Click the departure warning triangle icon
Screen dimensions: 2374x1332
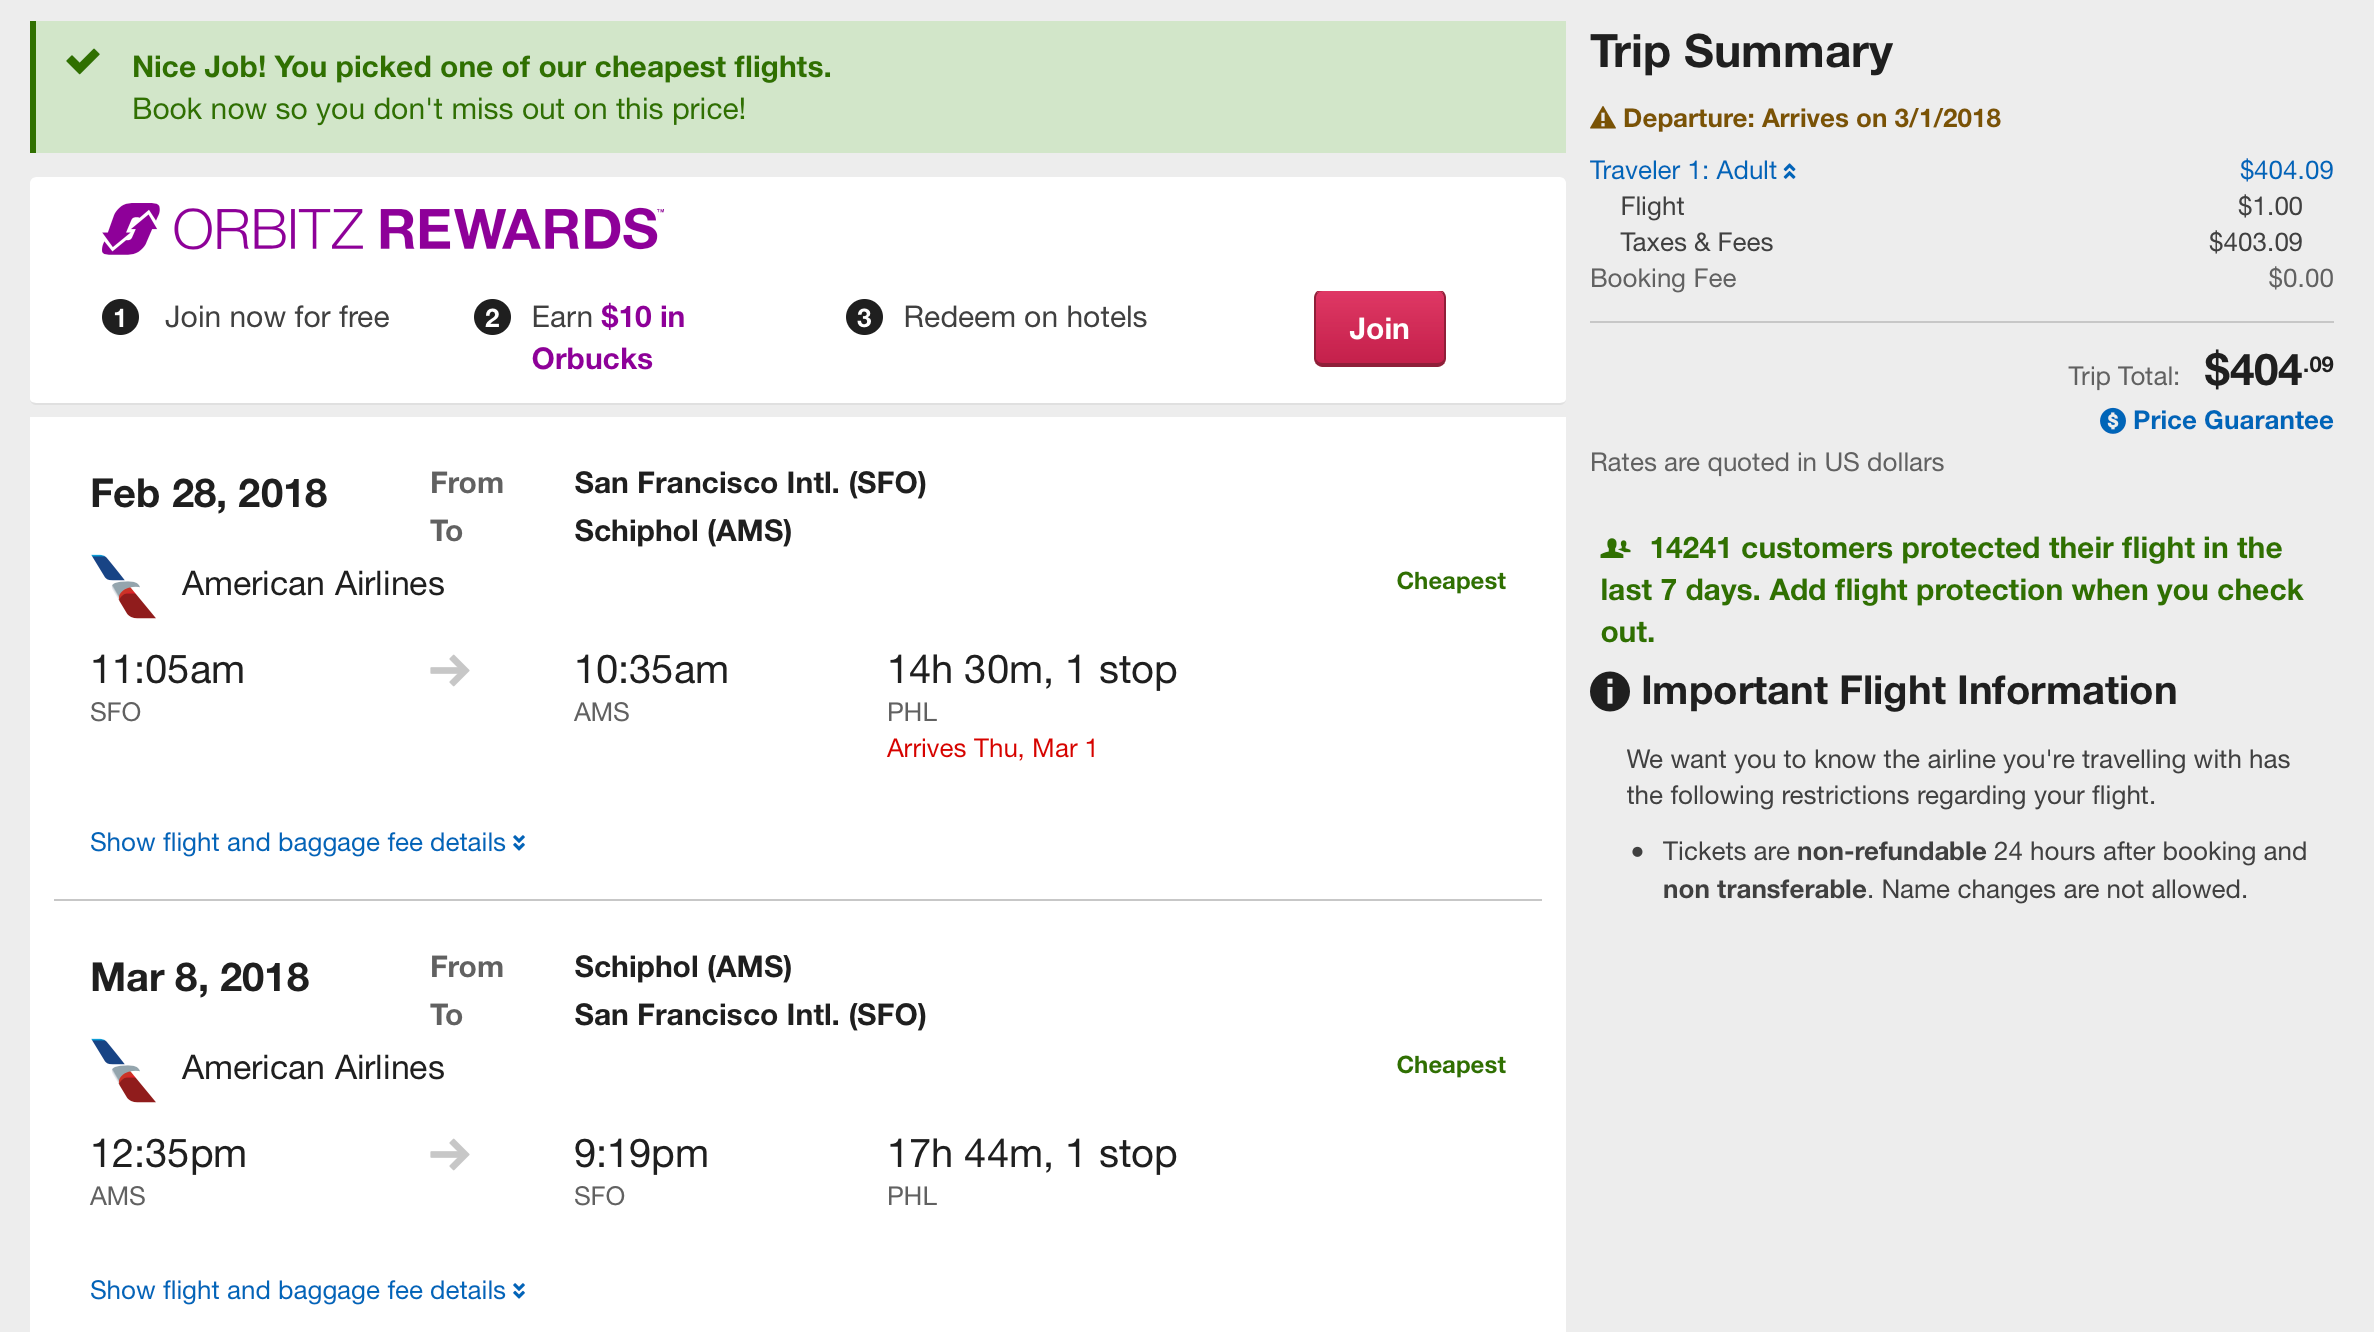(x=1603, y=118)
